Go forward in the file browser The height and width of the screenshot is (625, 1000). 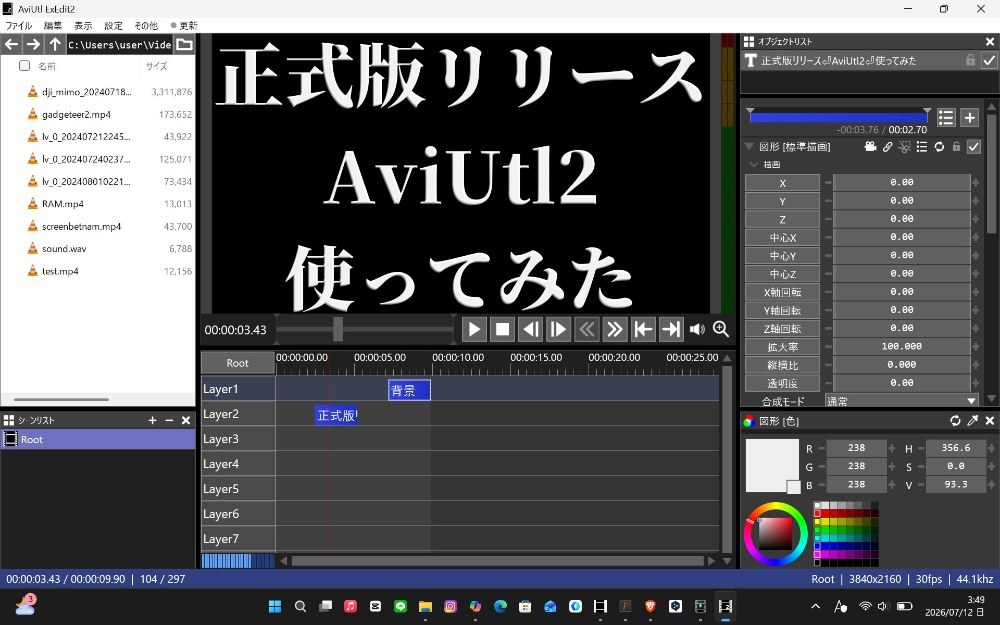33,44
